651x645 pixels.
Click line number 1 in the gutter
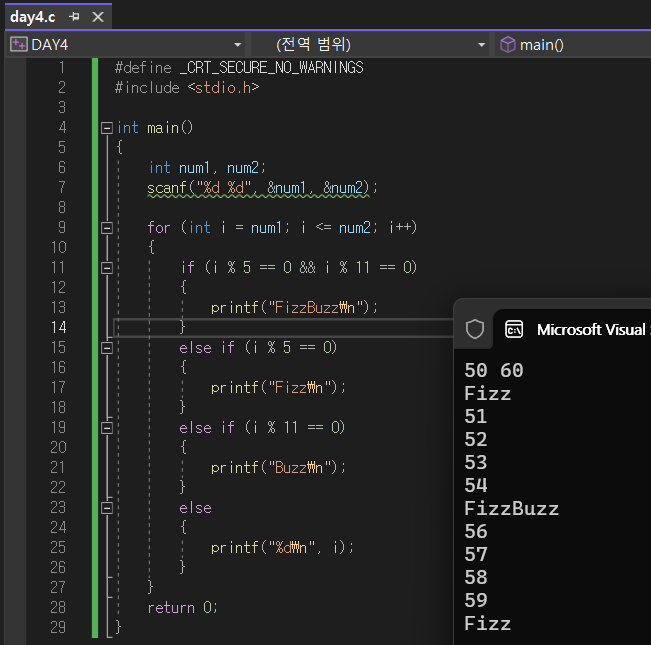(62, 67)
